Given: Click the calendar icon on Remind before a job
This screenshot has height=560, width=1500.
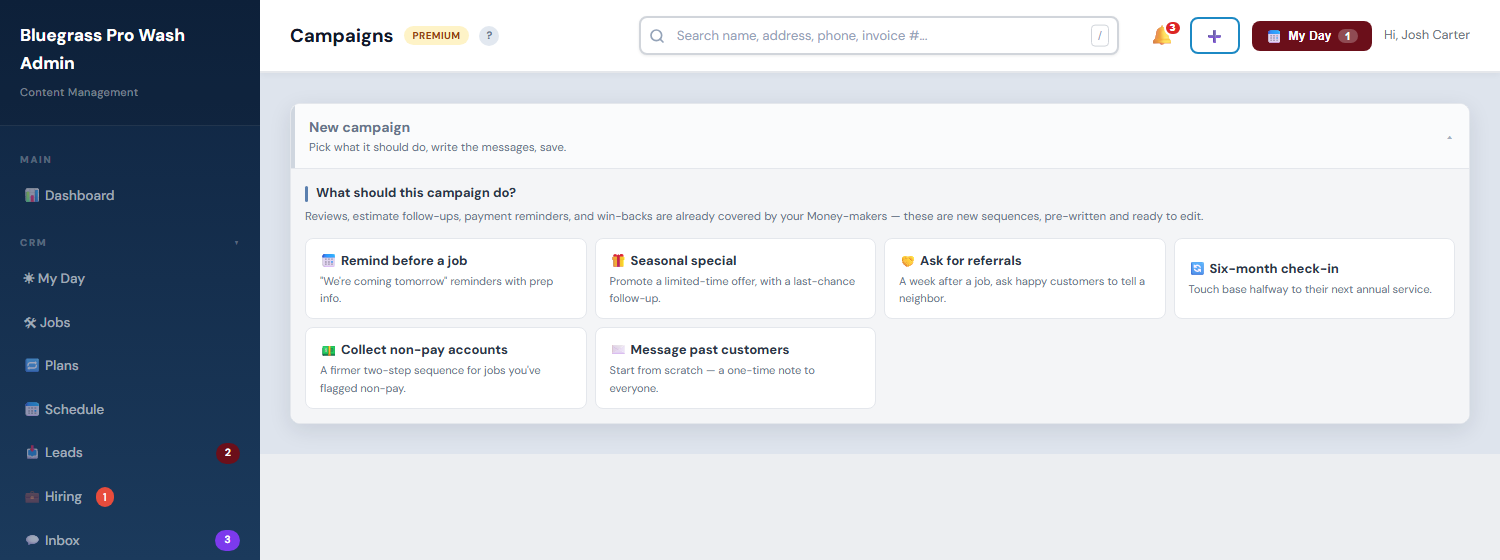Looking at the screenshot, I should coord(328,261).
